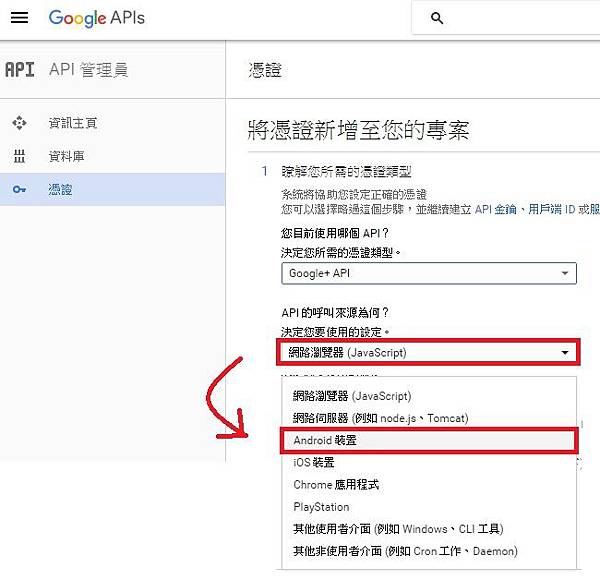Select 網路伺服器 (node.js, Tomcat) option
Image resolution: width=600 pixels, height=580 pixels.
(x=429, y=418)
